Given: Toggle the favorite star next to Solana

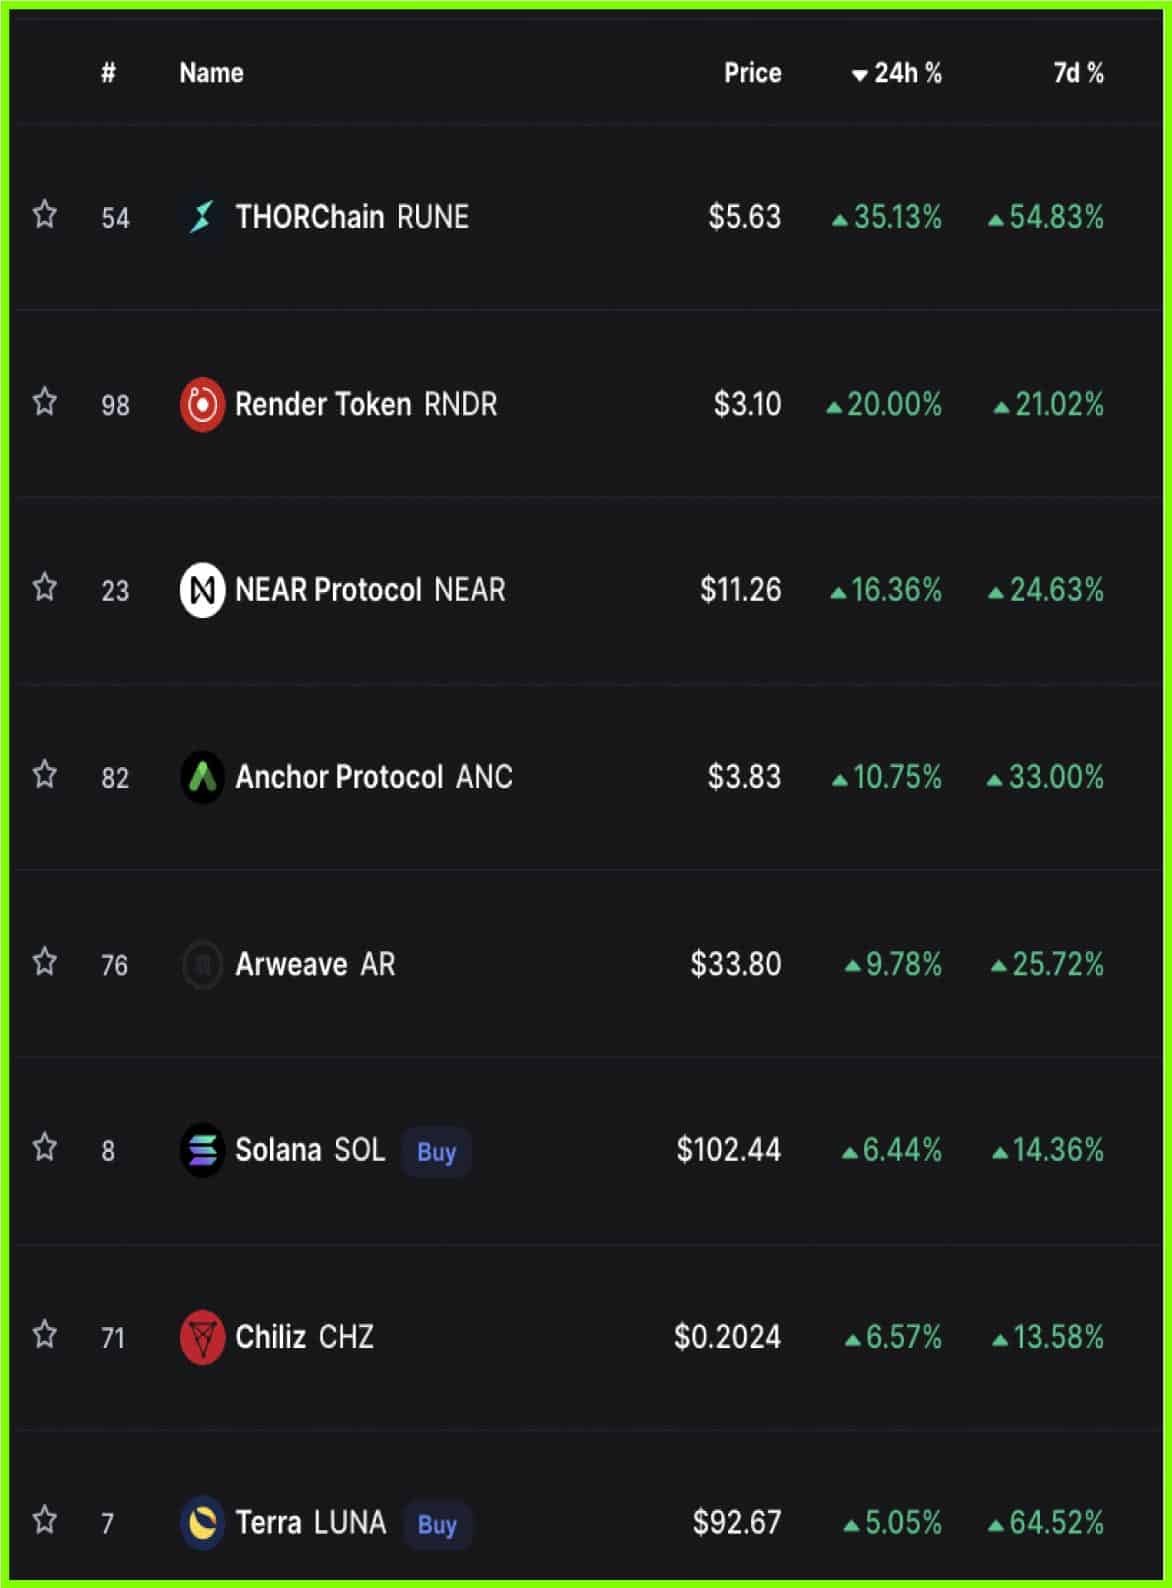Looking at the screenshot, I should click(x=45, y=1147).
